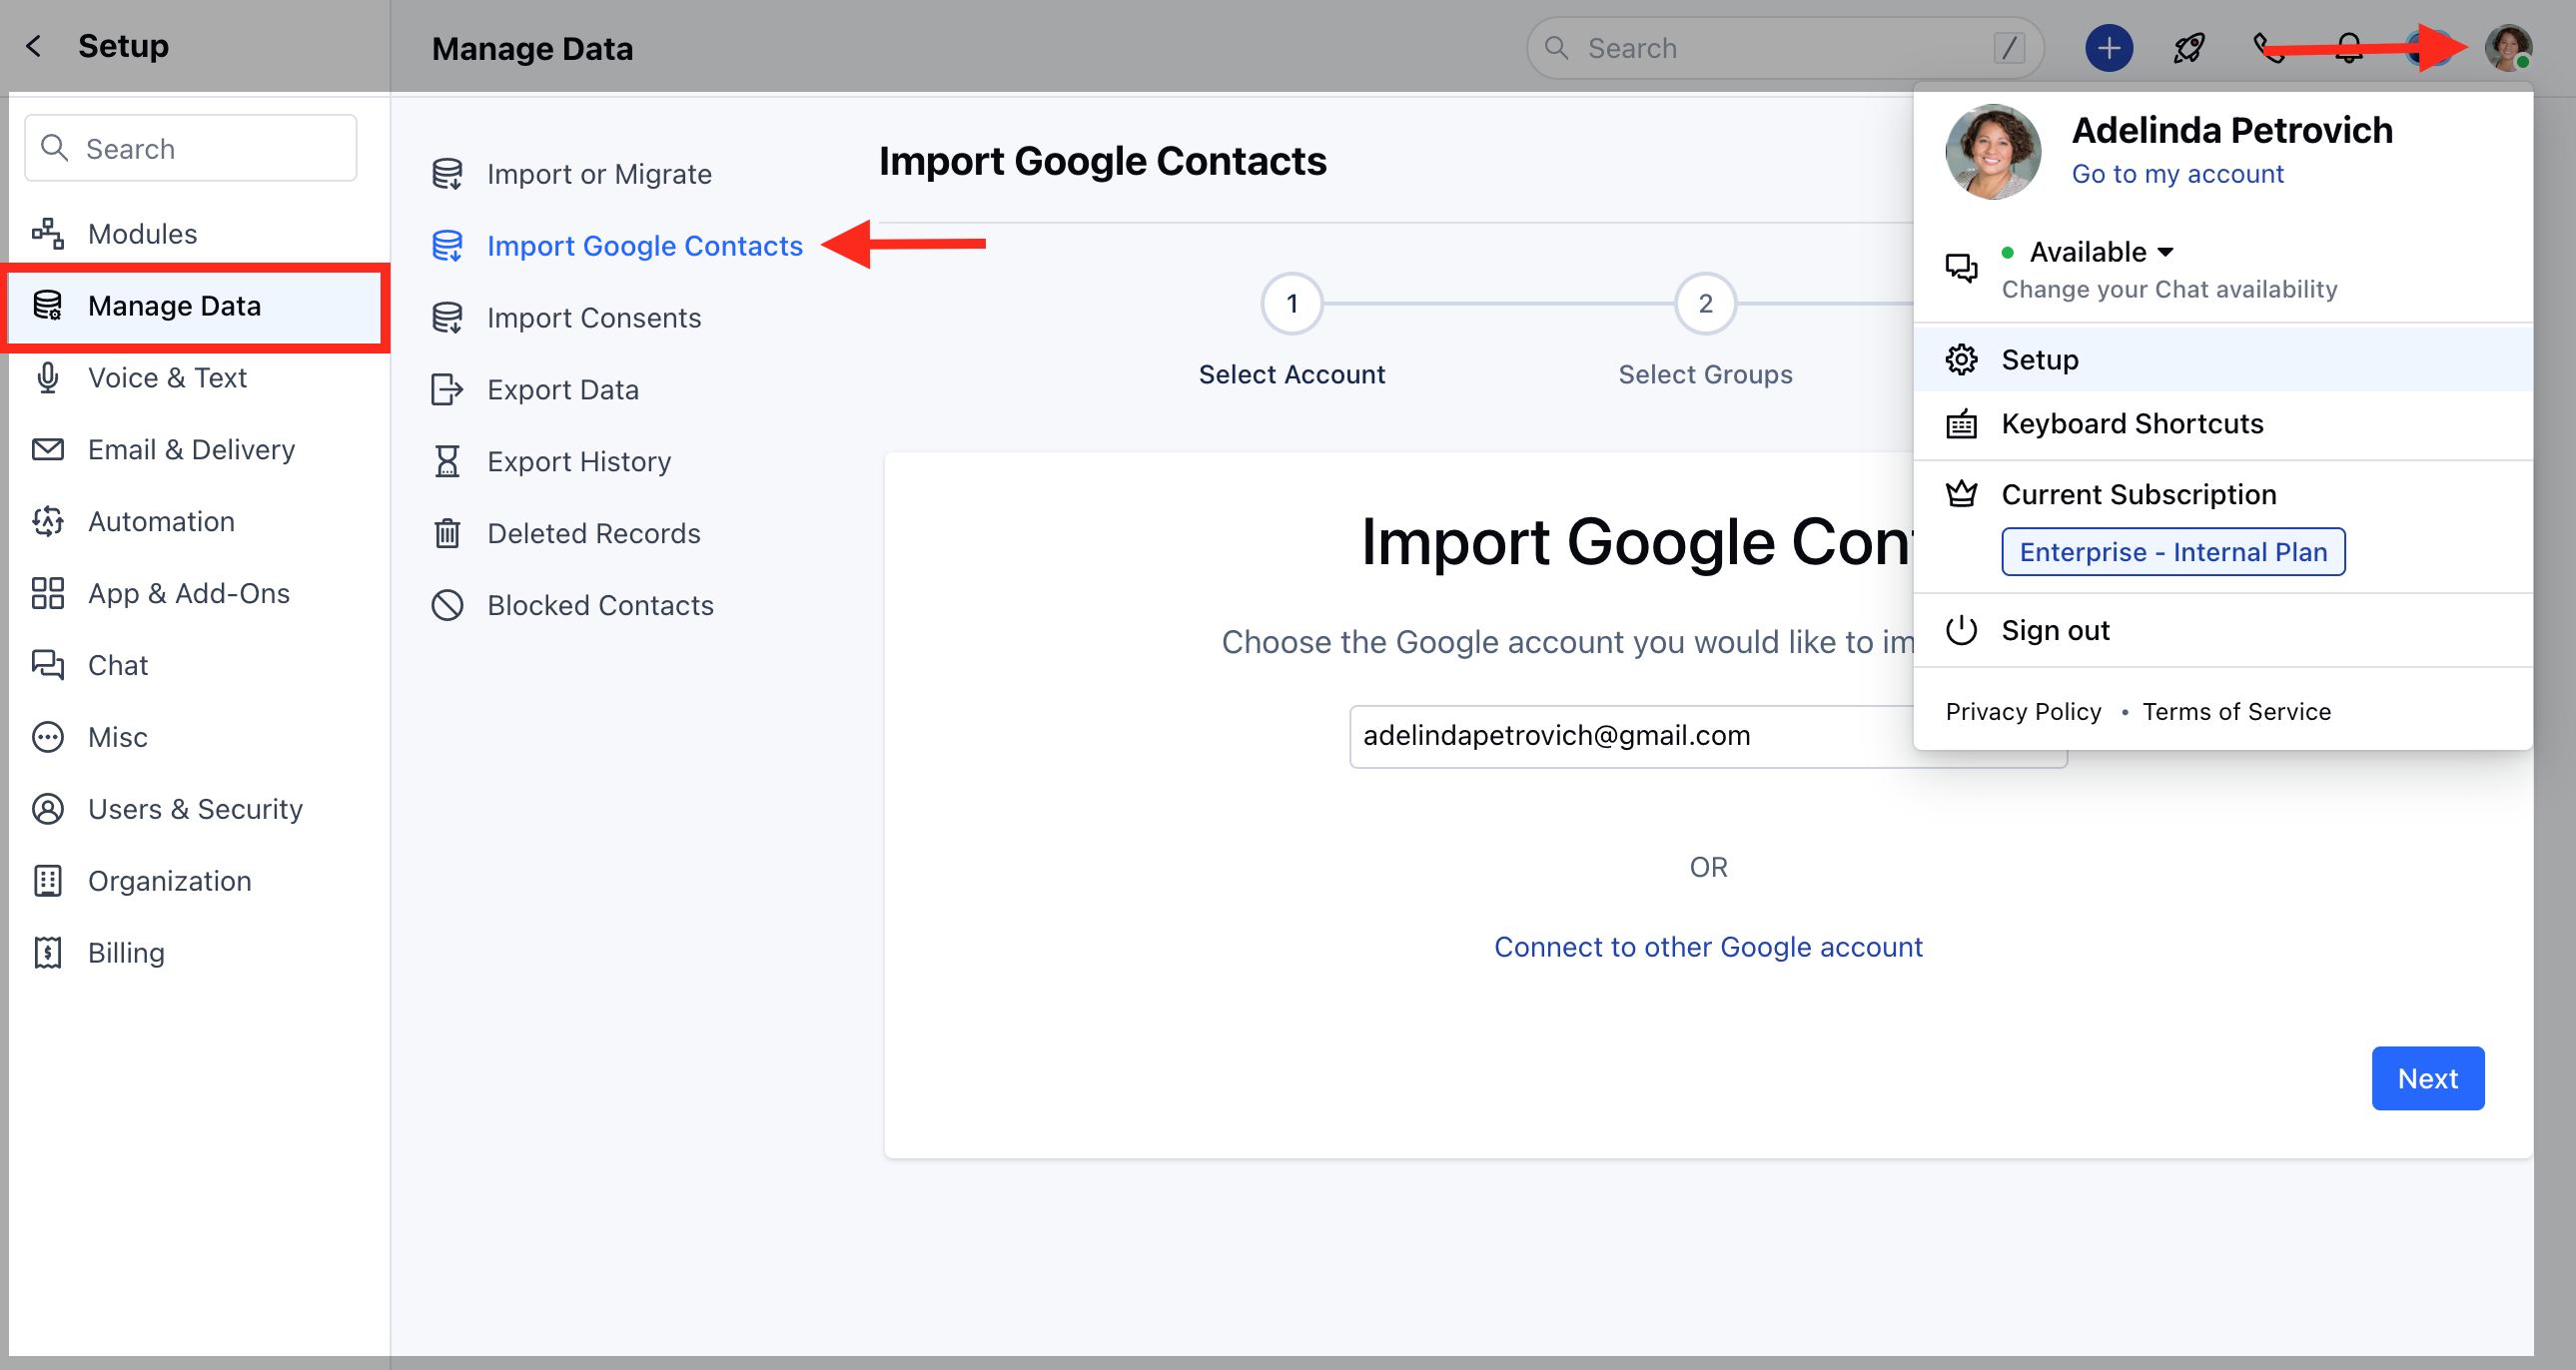Click the Sign out power icon
This screenshot has width=2576, height=1370.
click(1961, 630)
